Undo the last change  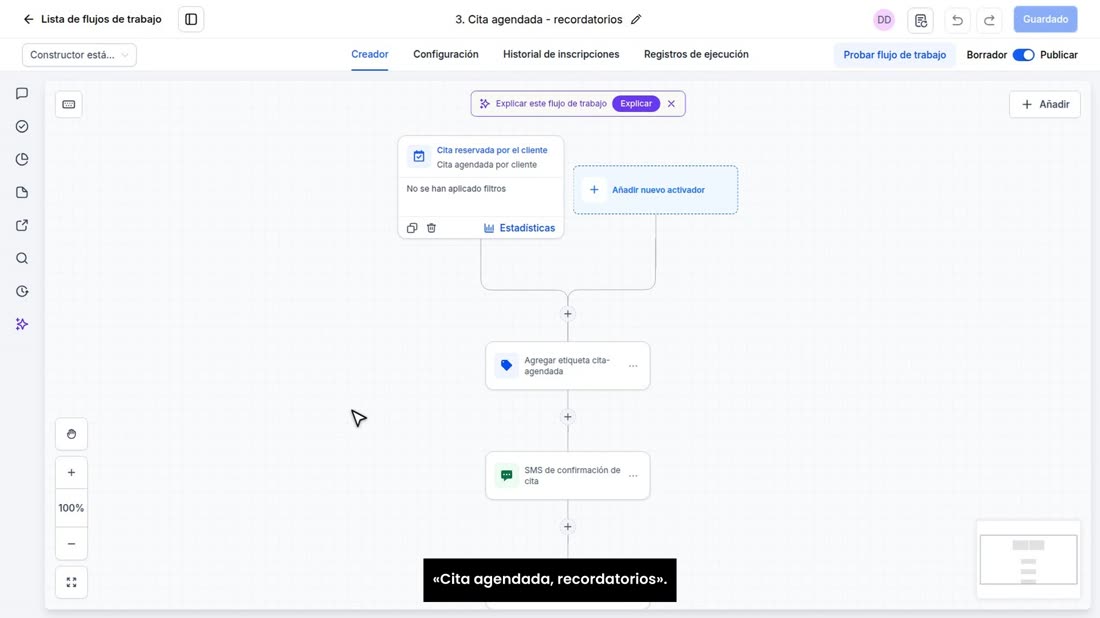coord(957,20)
